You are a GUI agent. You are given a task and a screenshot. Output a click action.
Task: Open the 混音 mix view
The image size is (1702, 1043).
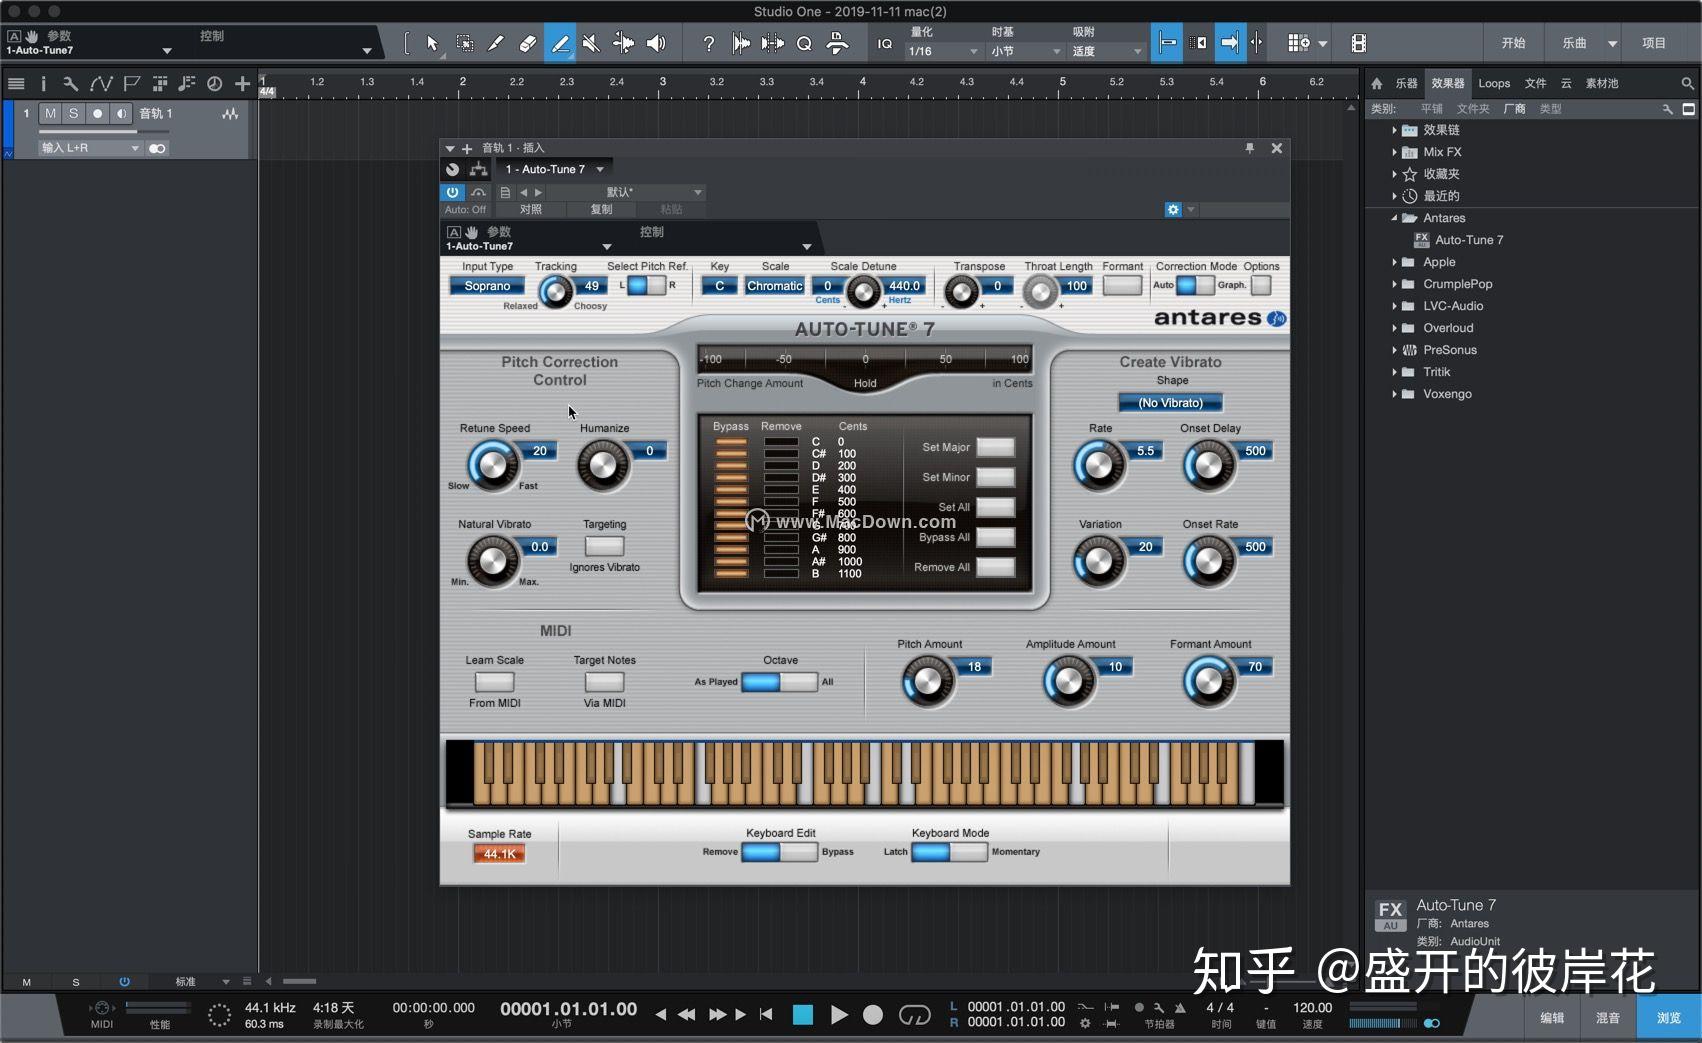tap(1607, 1018)
